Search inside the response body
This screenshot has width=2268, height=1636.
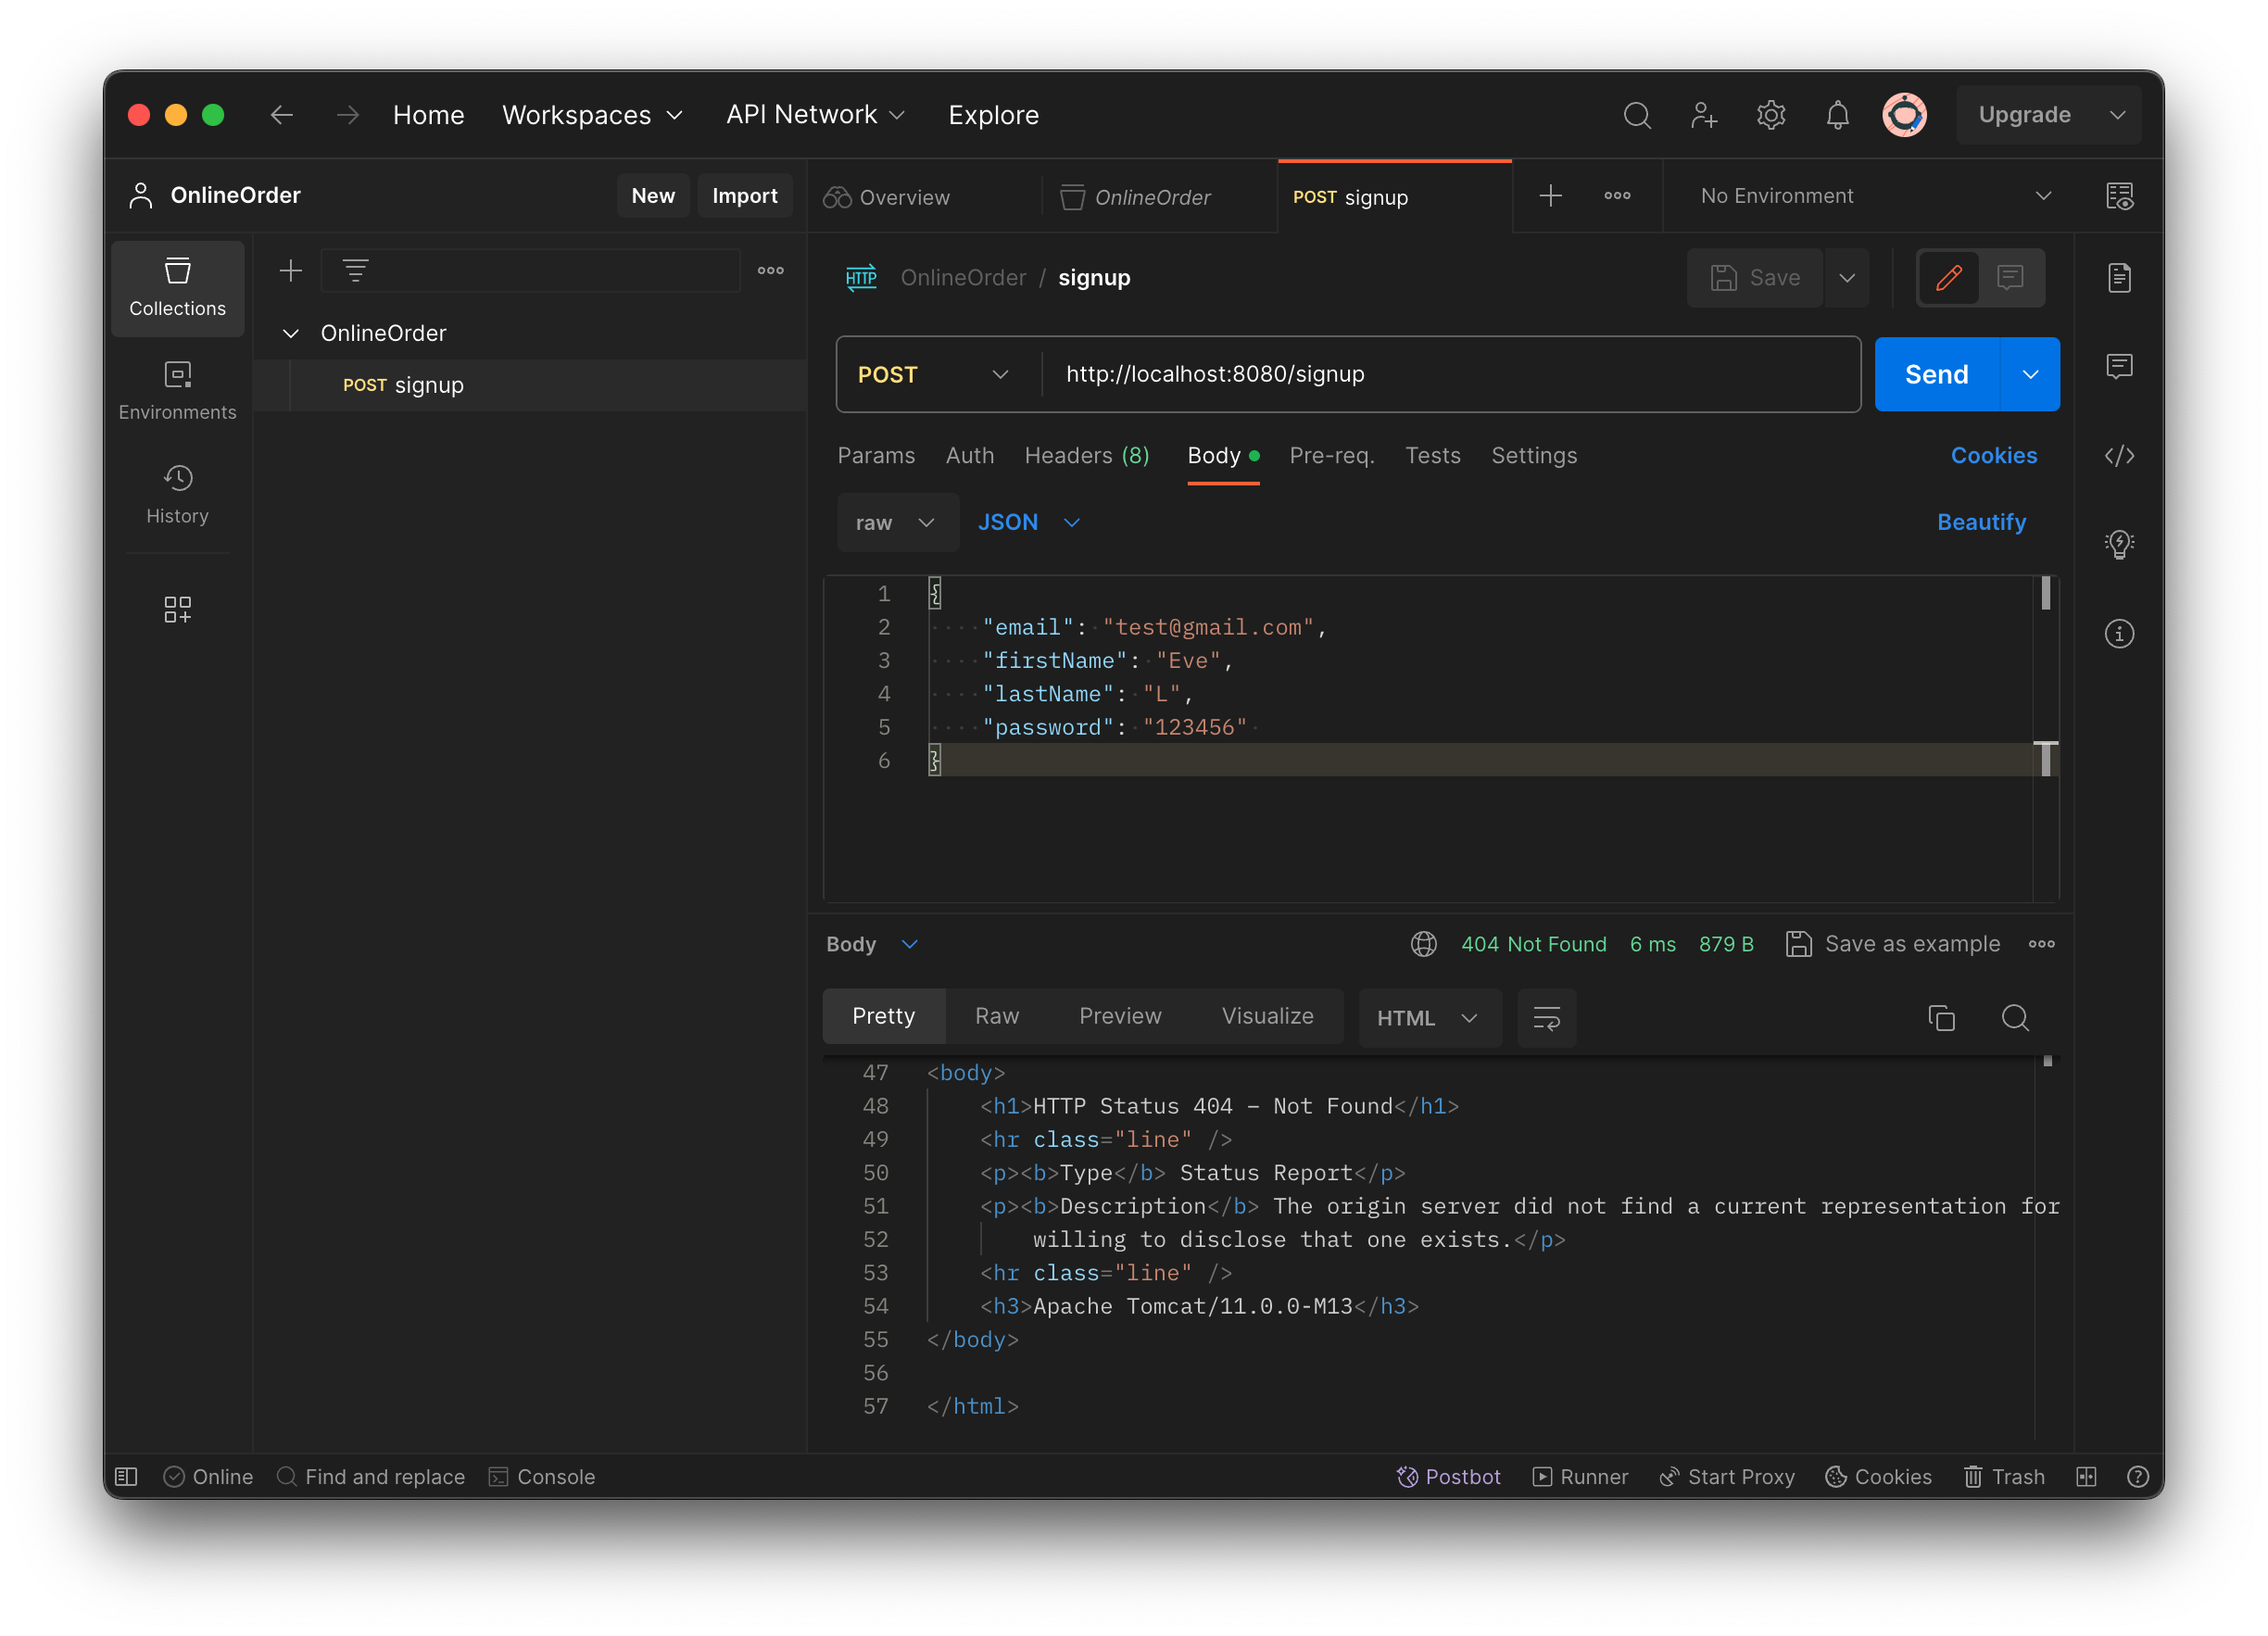click(x=2014, y=1018)
